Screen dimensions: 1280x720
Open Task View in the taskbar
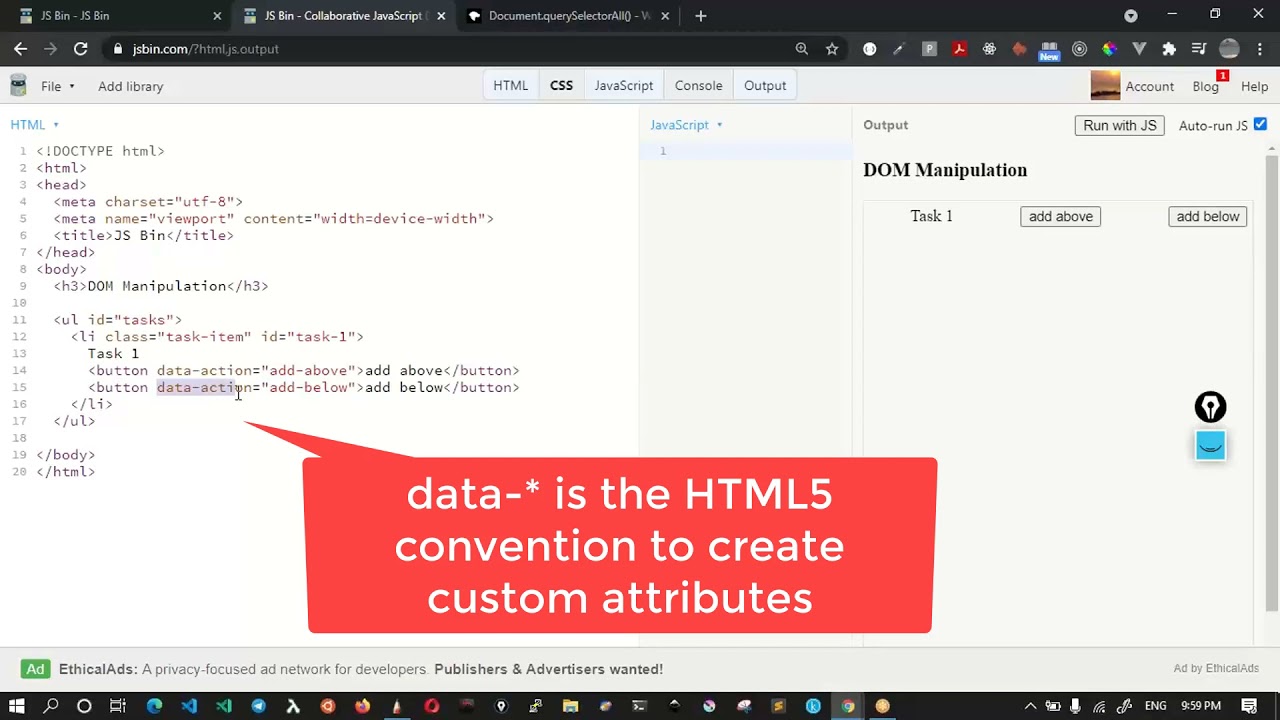click(117, 706)
